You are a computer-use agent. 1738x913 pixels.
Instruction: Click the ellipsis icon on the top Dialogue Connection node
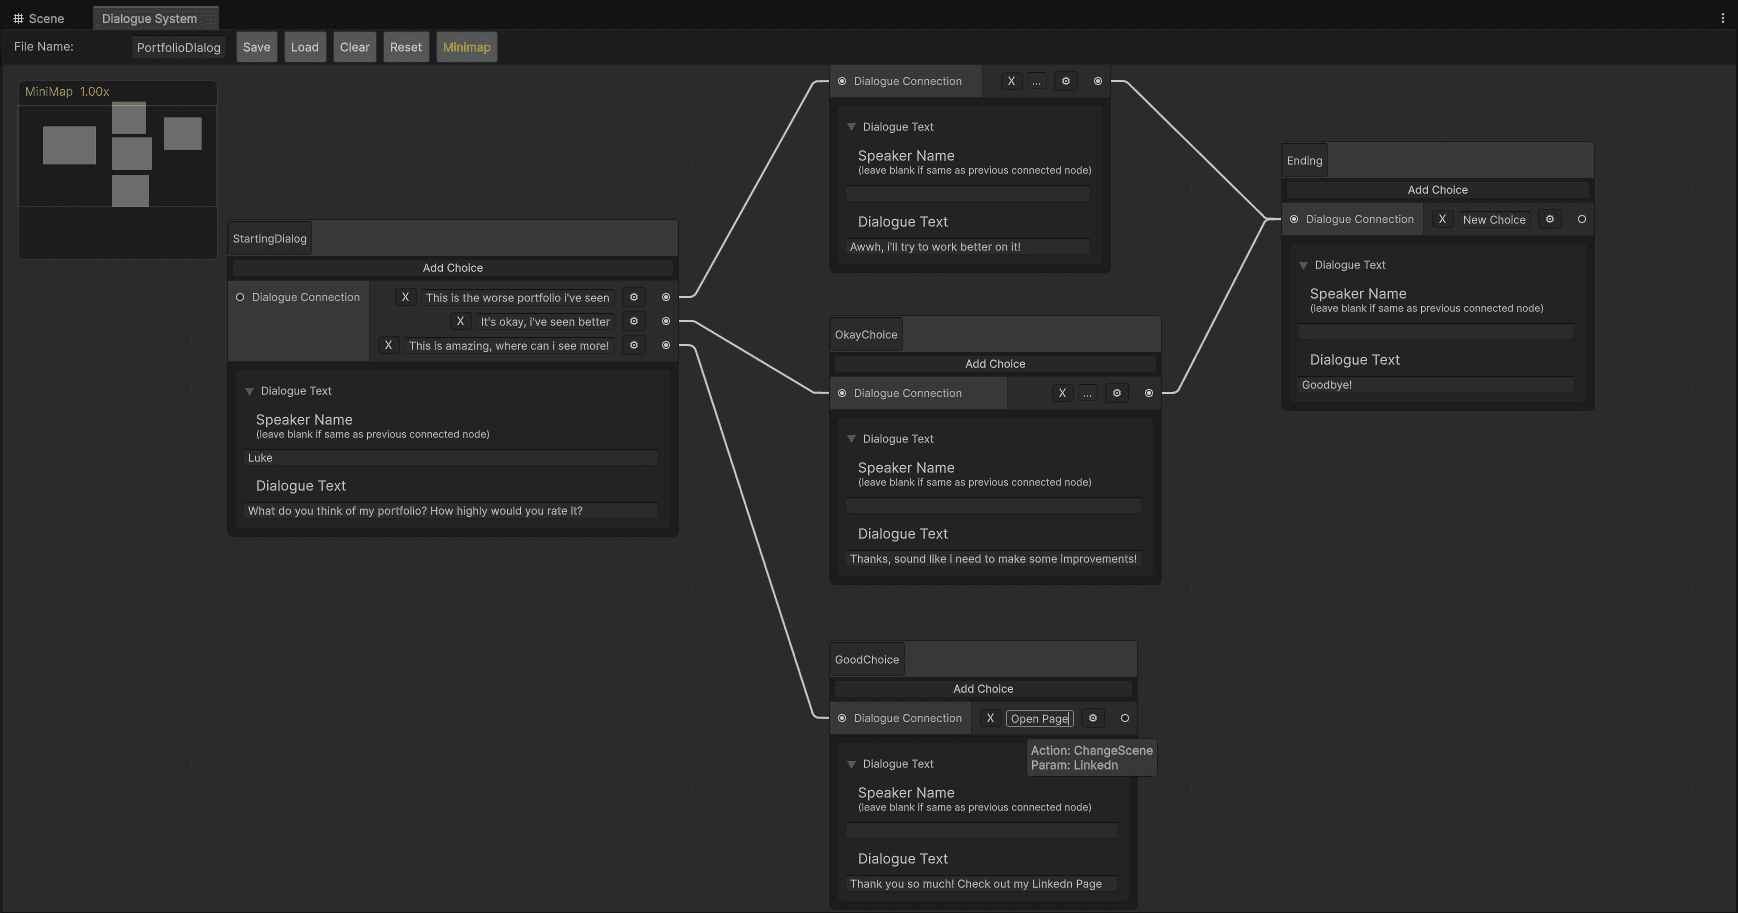1036,81
